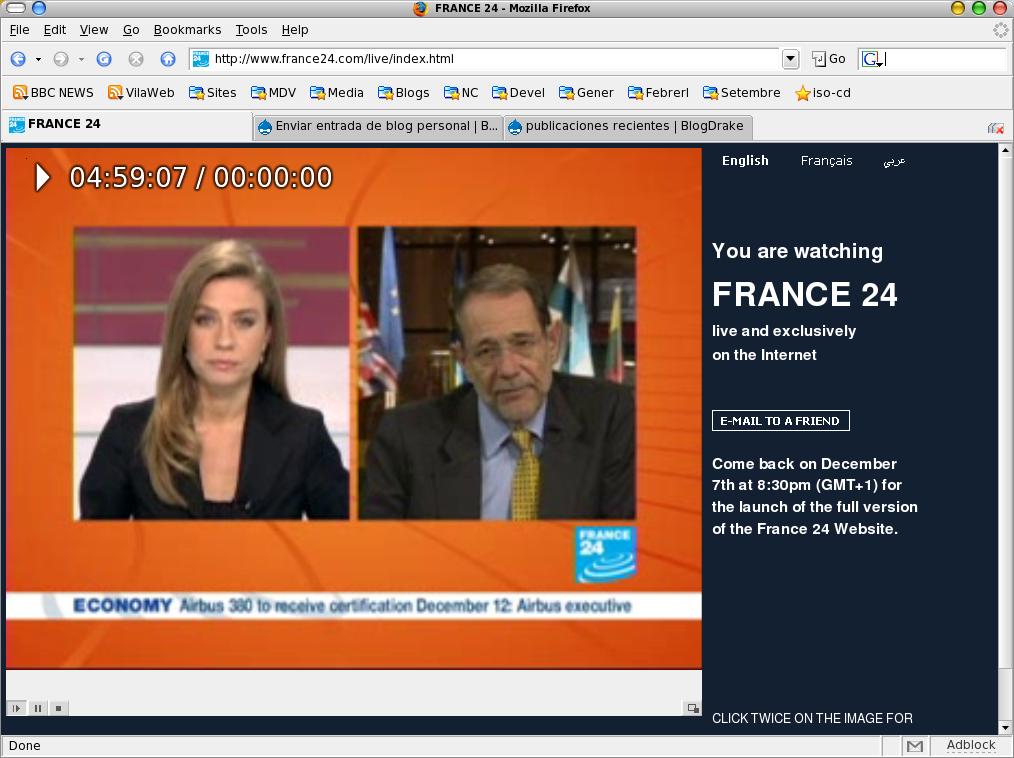Open the Back history dropdown arrow
This screenshot has height=758, width=1014.
tap(38, 60)
